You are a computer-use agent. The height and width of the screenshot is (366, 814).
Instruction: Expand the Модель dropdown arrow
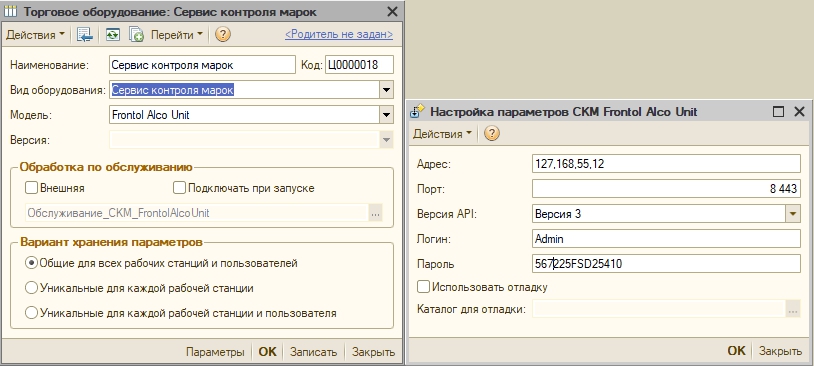coord(386,115)
